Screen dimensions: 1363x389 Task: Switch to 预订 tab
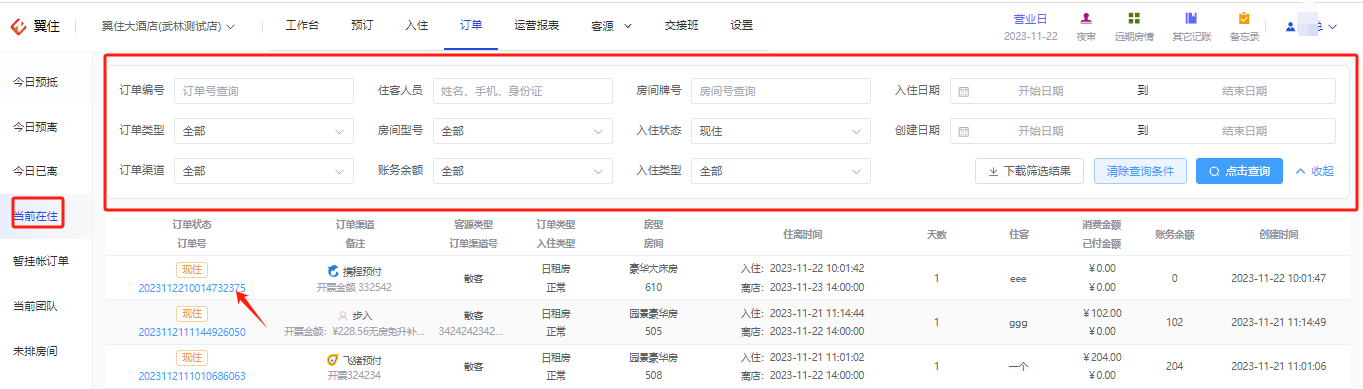(362, 26)
